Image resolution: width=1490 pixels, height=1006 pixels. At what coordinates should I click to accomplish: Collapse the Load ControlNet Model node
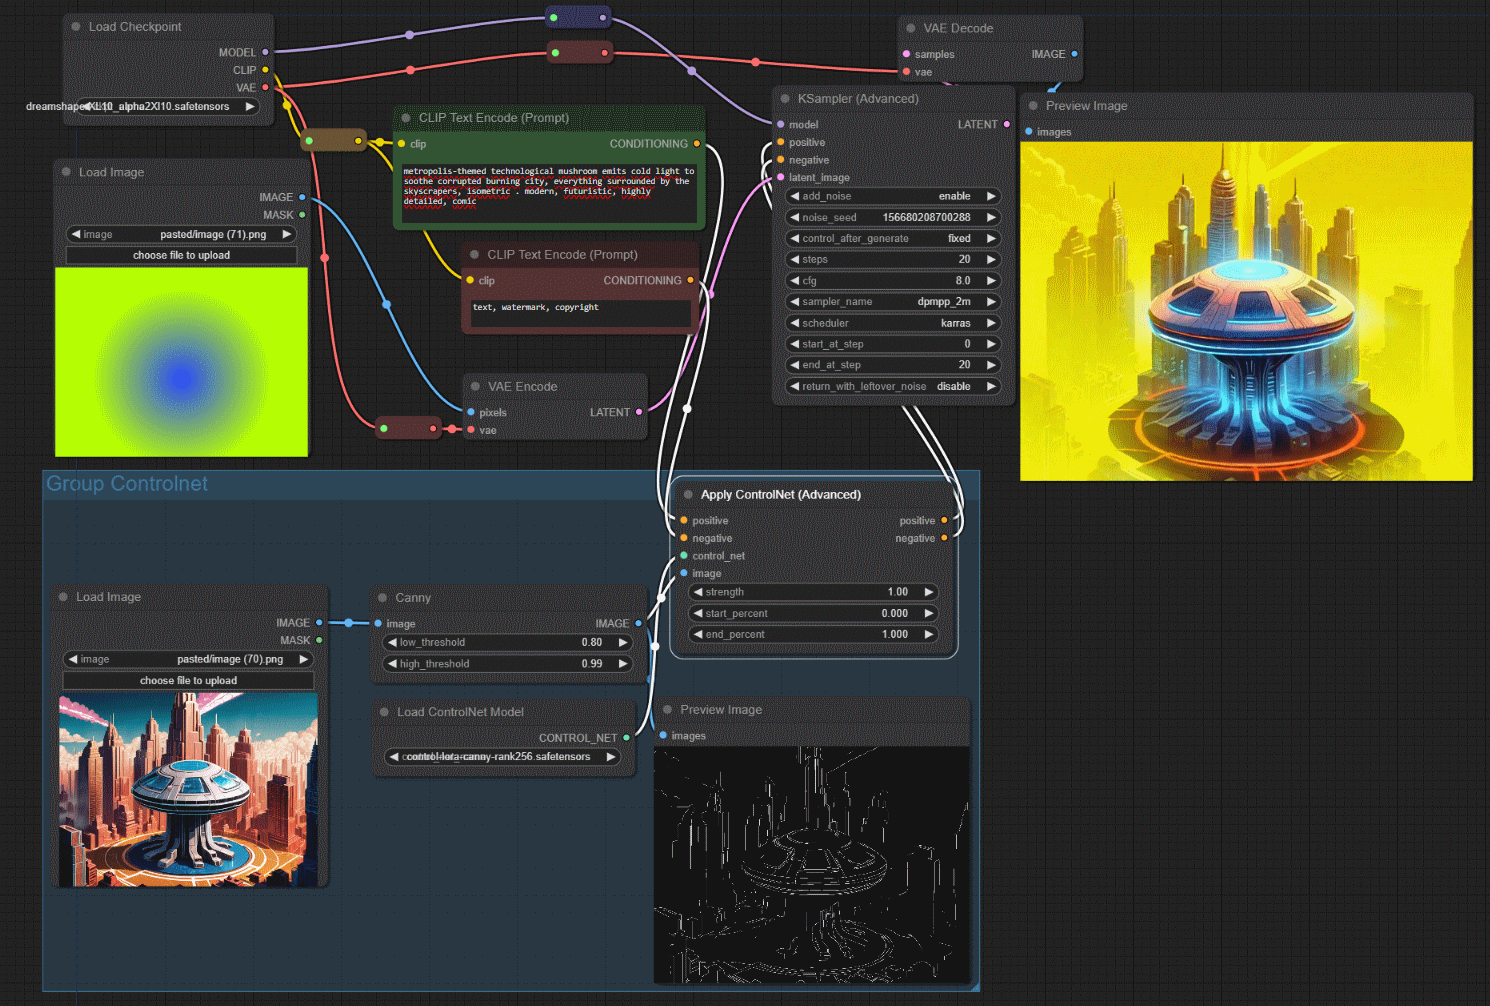tap(384, 712)
